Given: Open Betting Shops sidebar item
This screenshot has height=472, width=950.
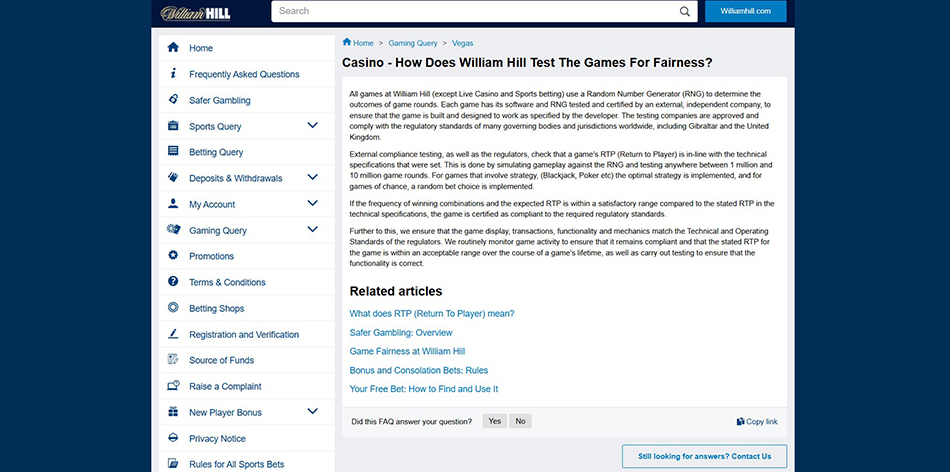Looking at the screenshot, I should 247,308.
